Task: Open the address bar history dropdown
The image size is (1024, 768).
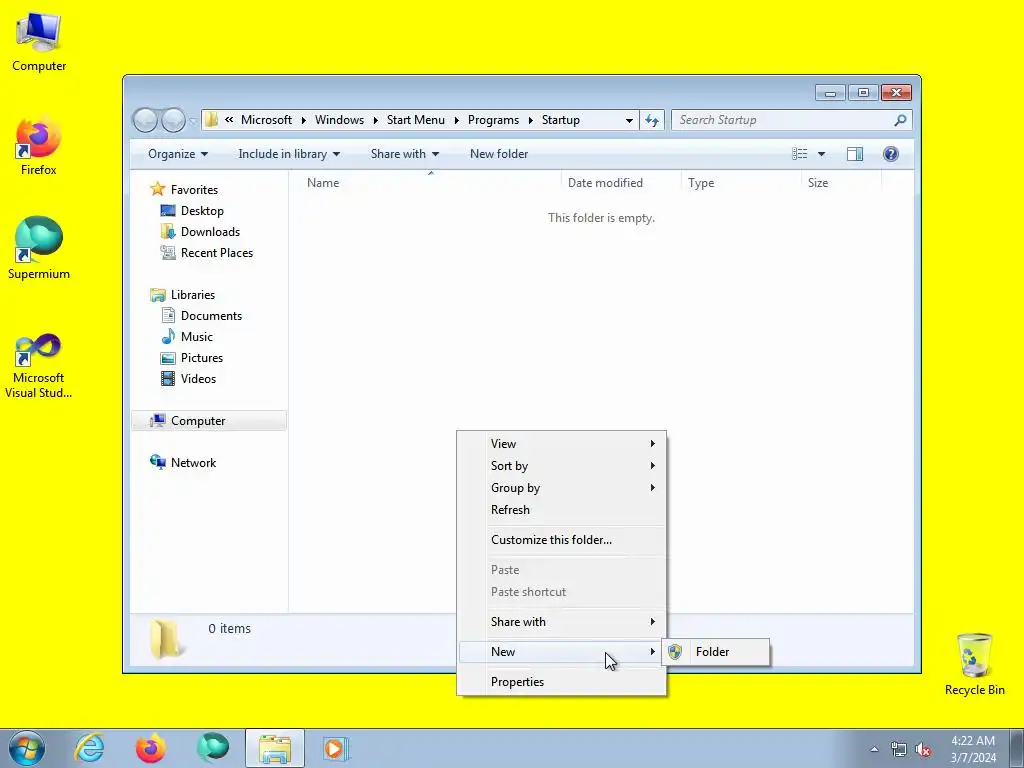Action: [x=629, y=120]
